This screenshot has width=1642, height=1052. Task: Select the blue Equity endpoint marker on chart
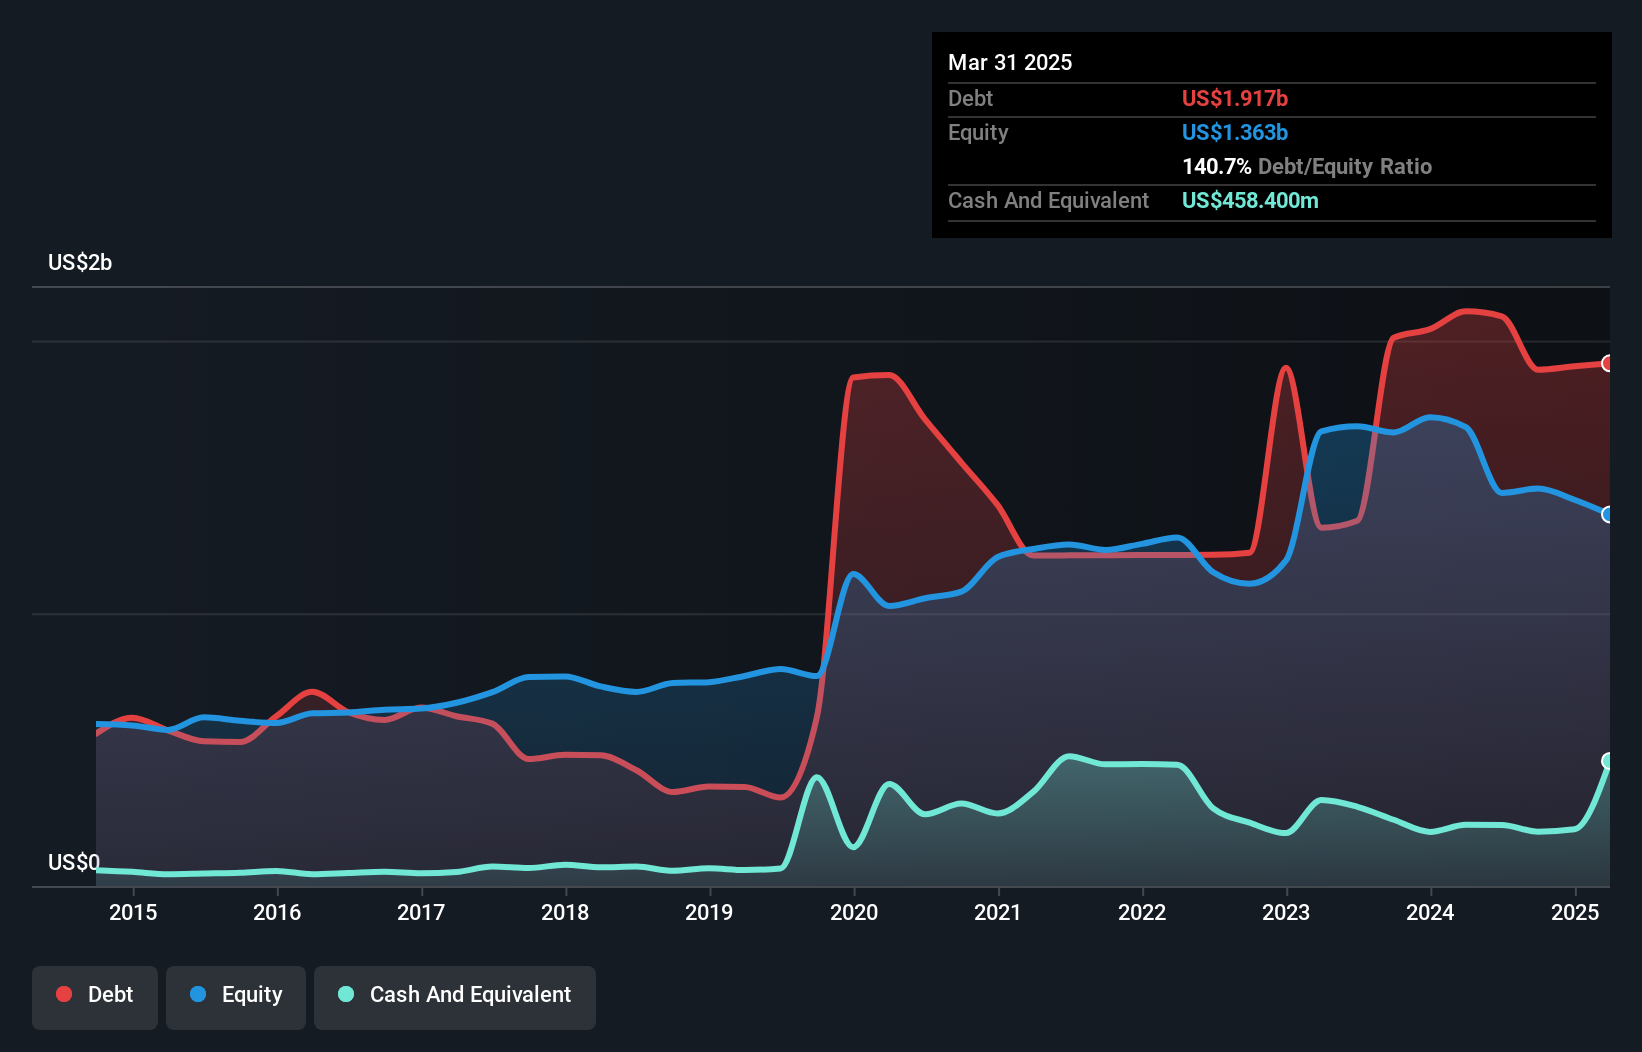click(x=1608, y=514)
